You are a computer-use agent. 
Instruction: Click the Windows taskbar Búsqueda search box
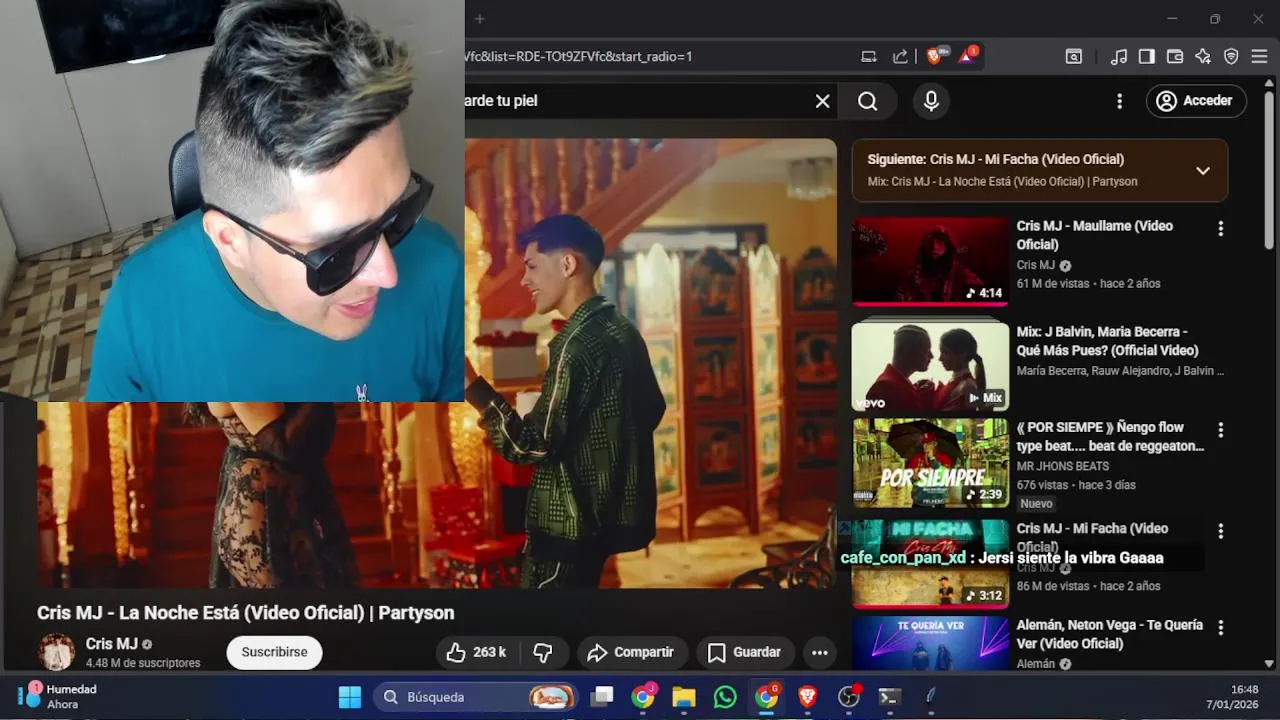[x=475, y=697]
